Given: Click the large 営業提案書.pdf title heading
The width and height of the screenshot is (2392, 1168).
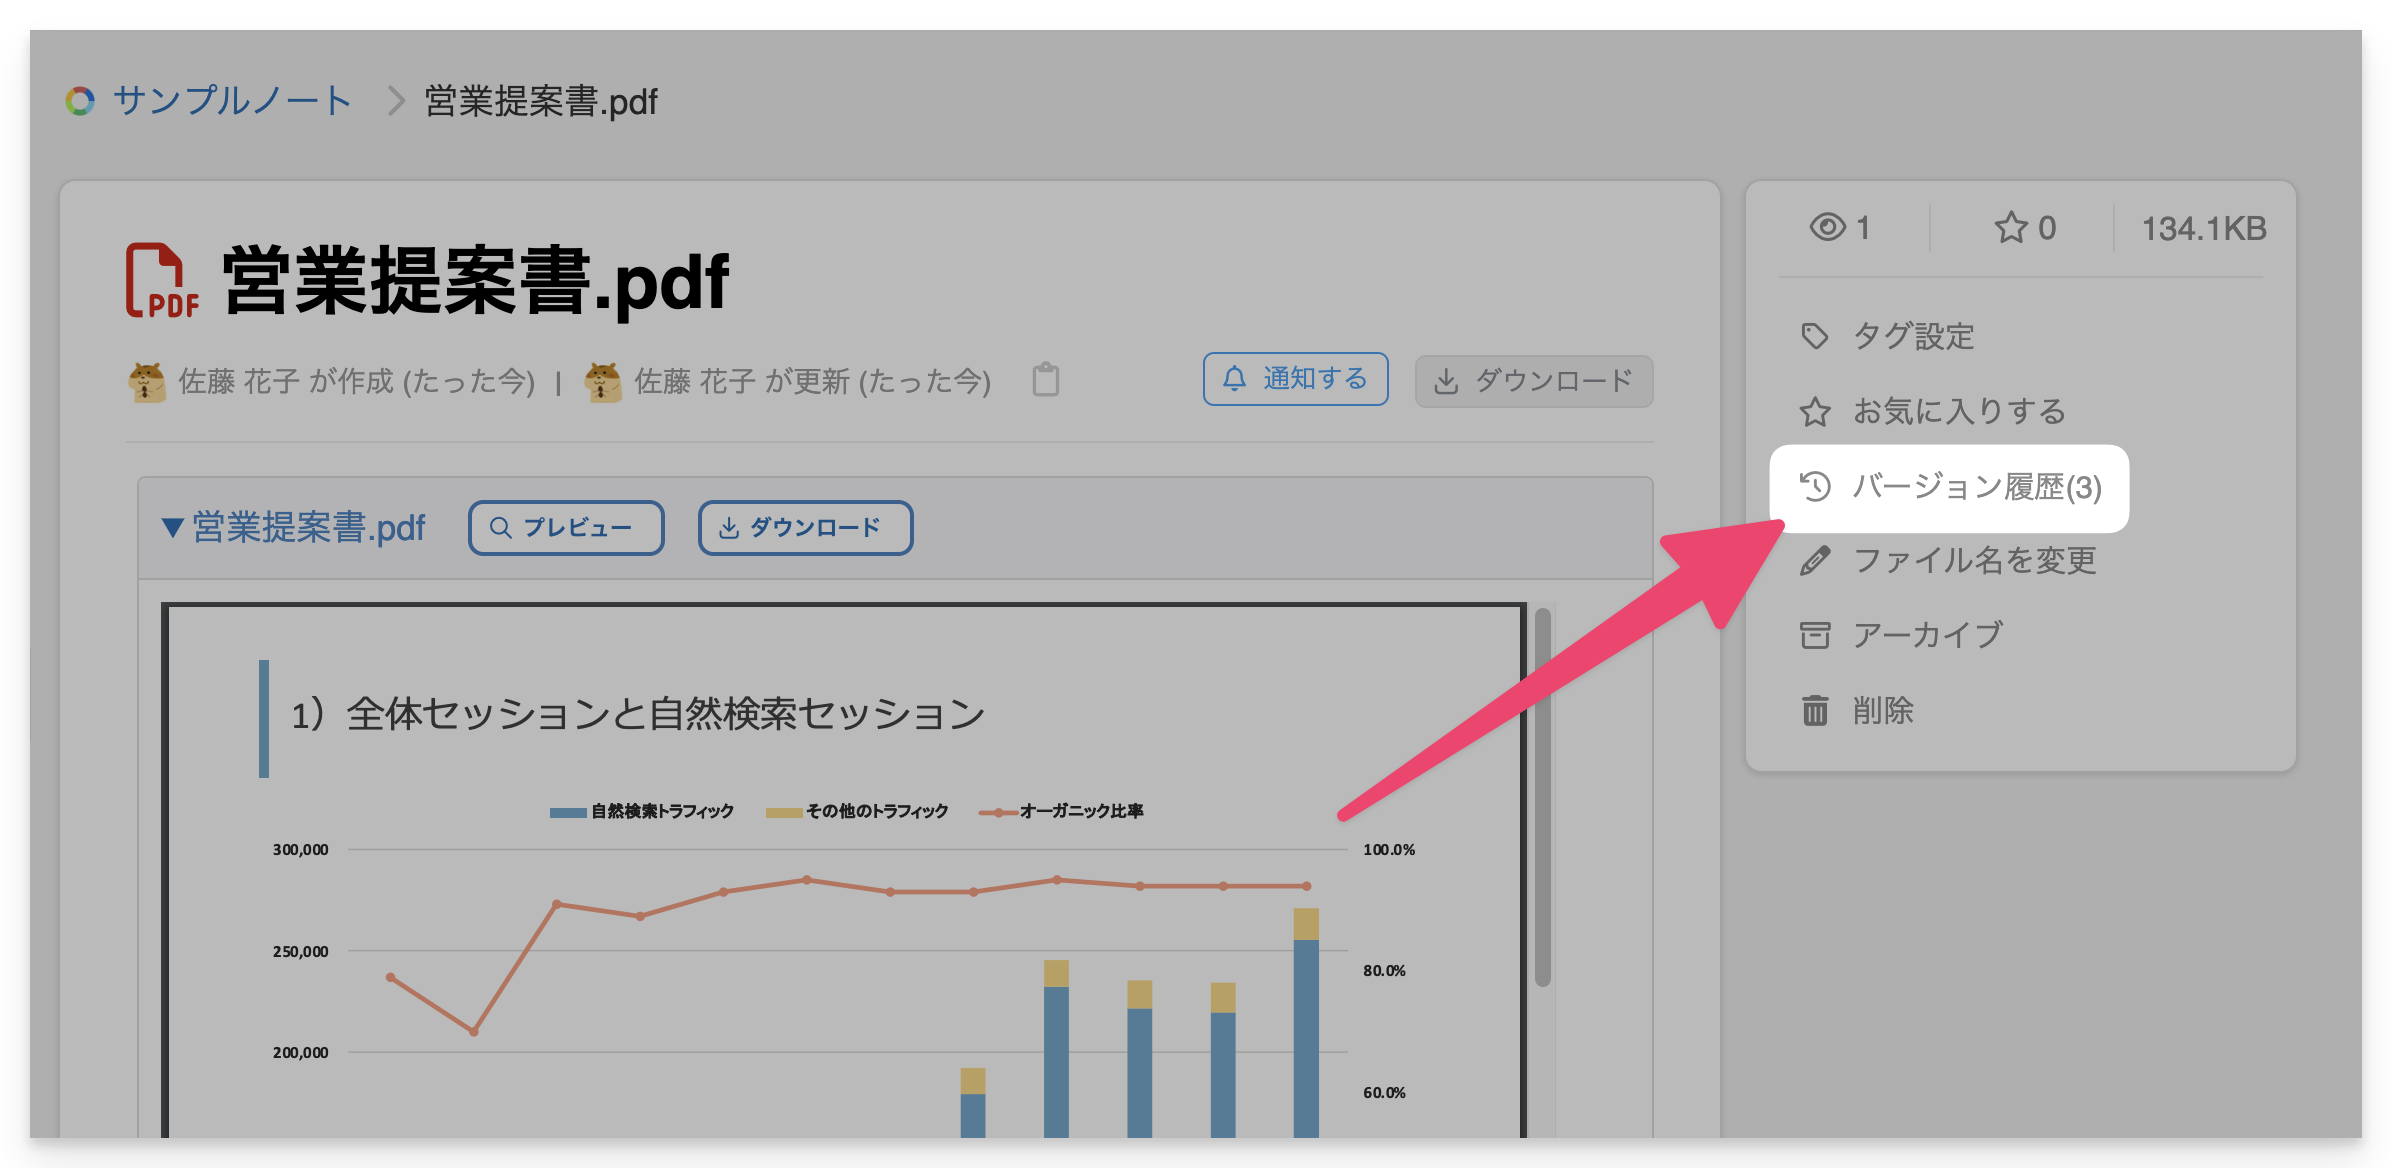Looking at the screenshot, I should point(476,282).
